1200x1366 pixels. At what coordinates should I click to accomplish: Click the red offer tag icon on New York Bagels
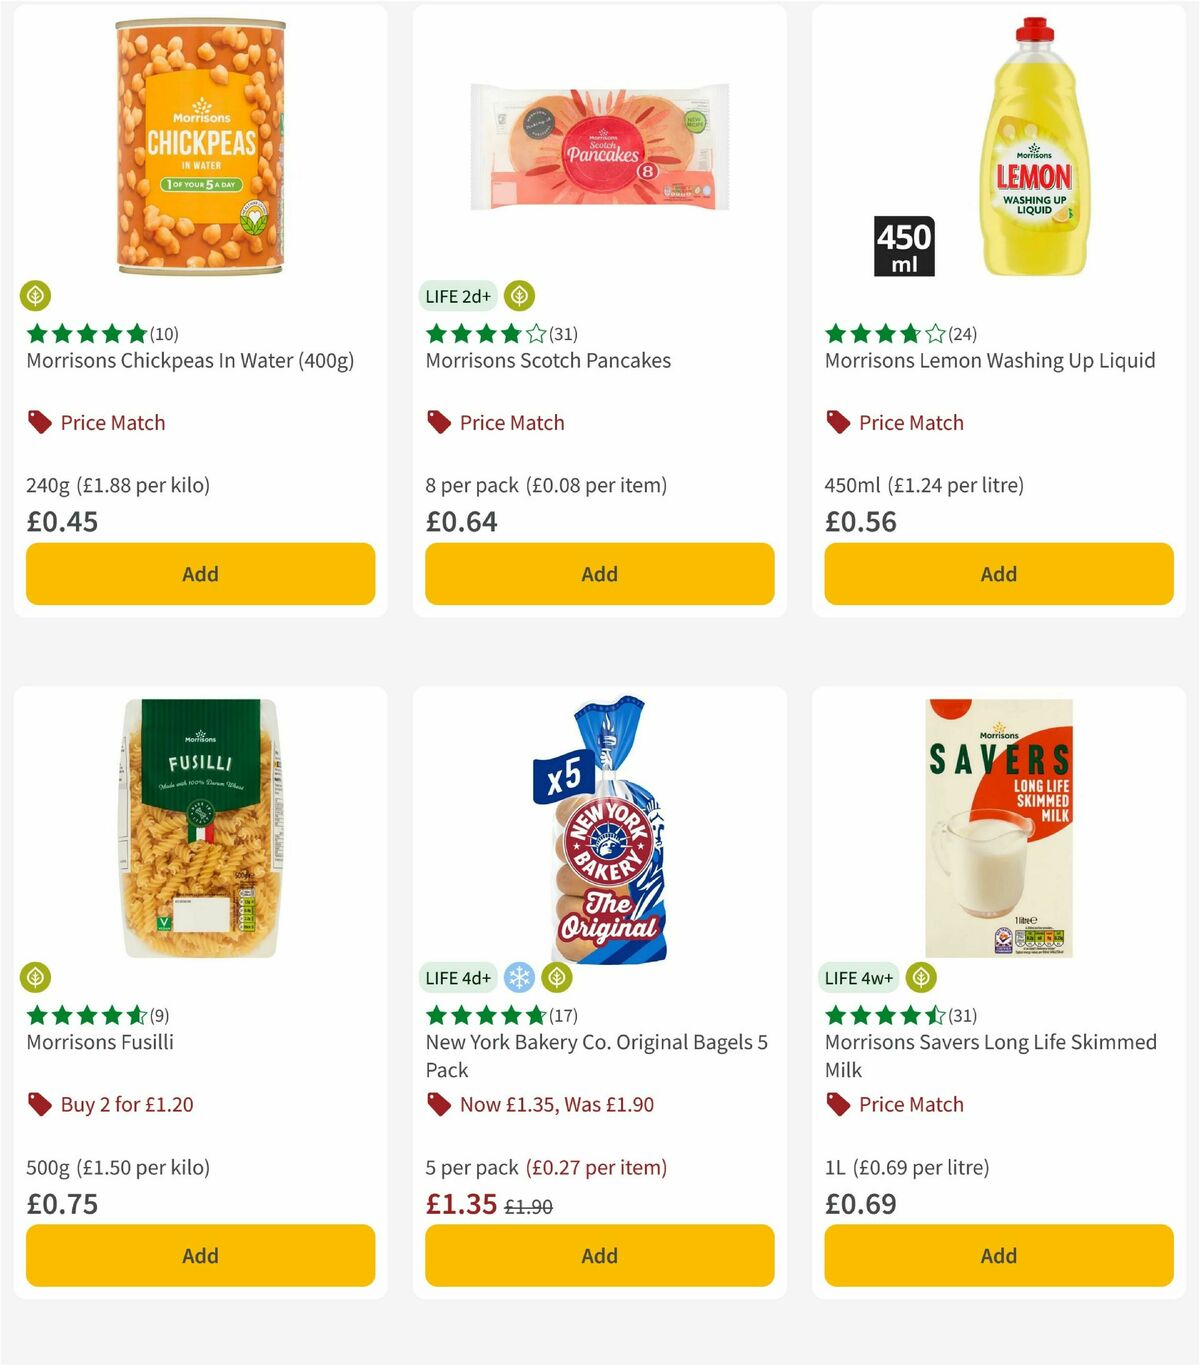[437, 1104]
